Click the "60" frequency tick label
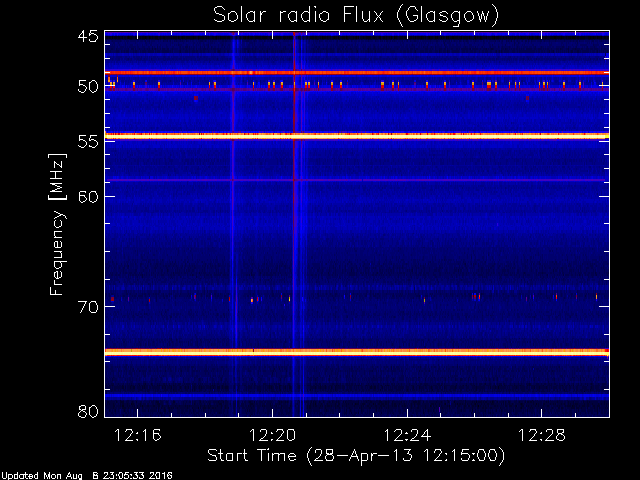This screenshot has width=640, height=480. pos(88,197)
